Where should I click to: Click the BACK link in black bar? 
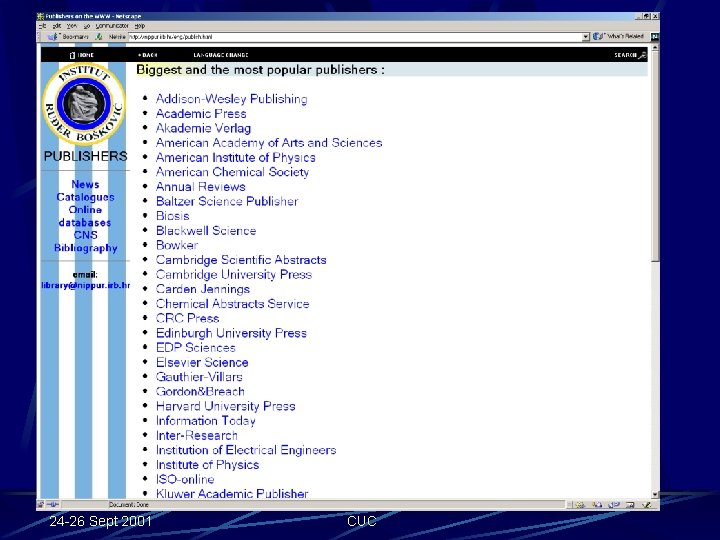pos(148,55)
